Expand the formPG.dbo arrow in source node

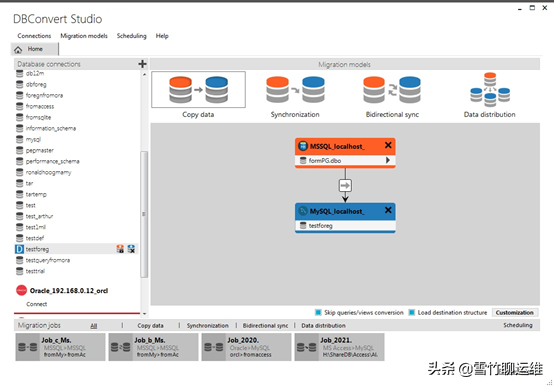(388, 160)
